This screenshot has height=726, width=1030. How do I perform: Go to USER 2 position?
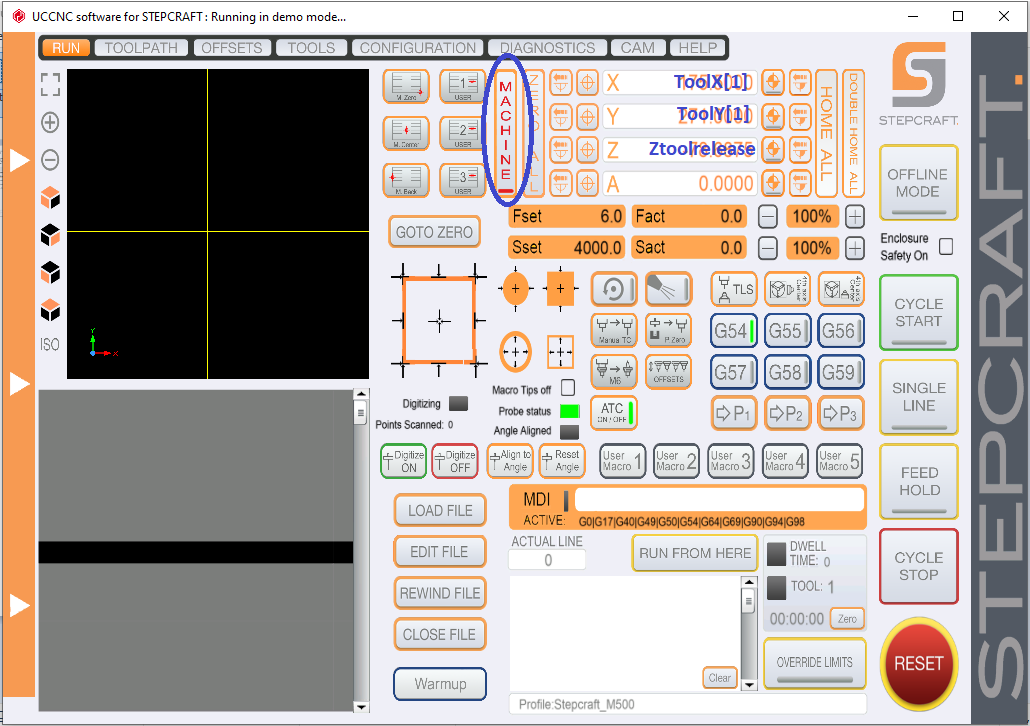(462, 133)
